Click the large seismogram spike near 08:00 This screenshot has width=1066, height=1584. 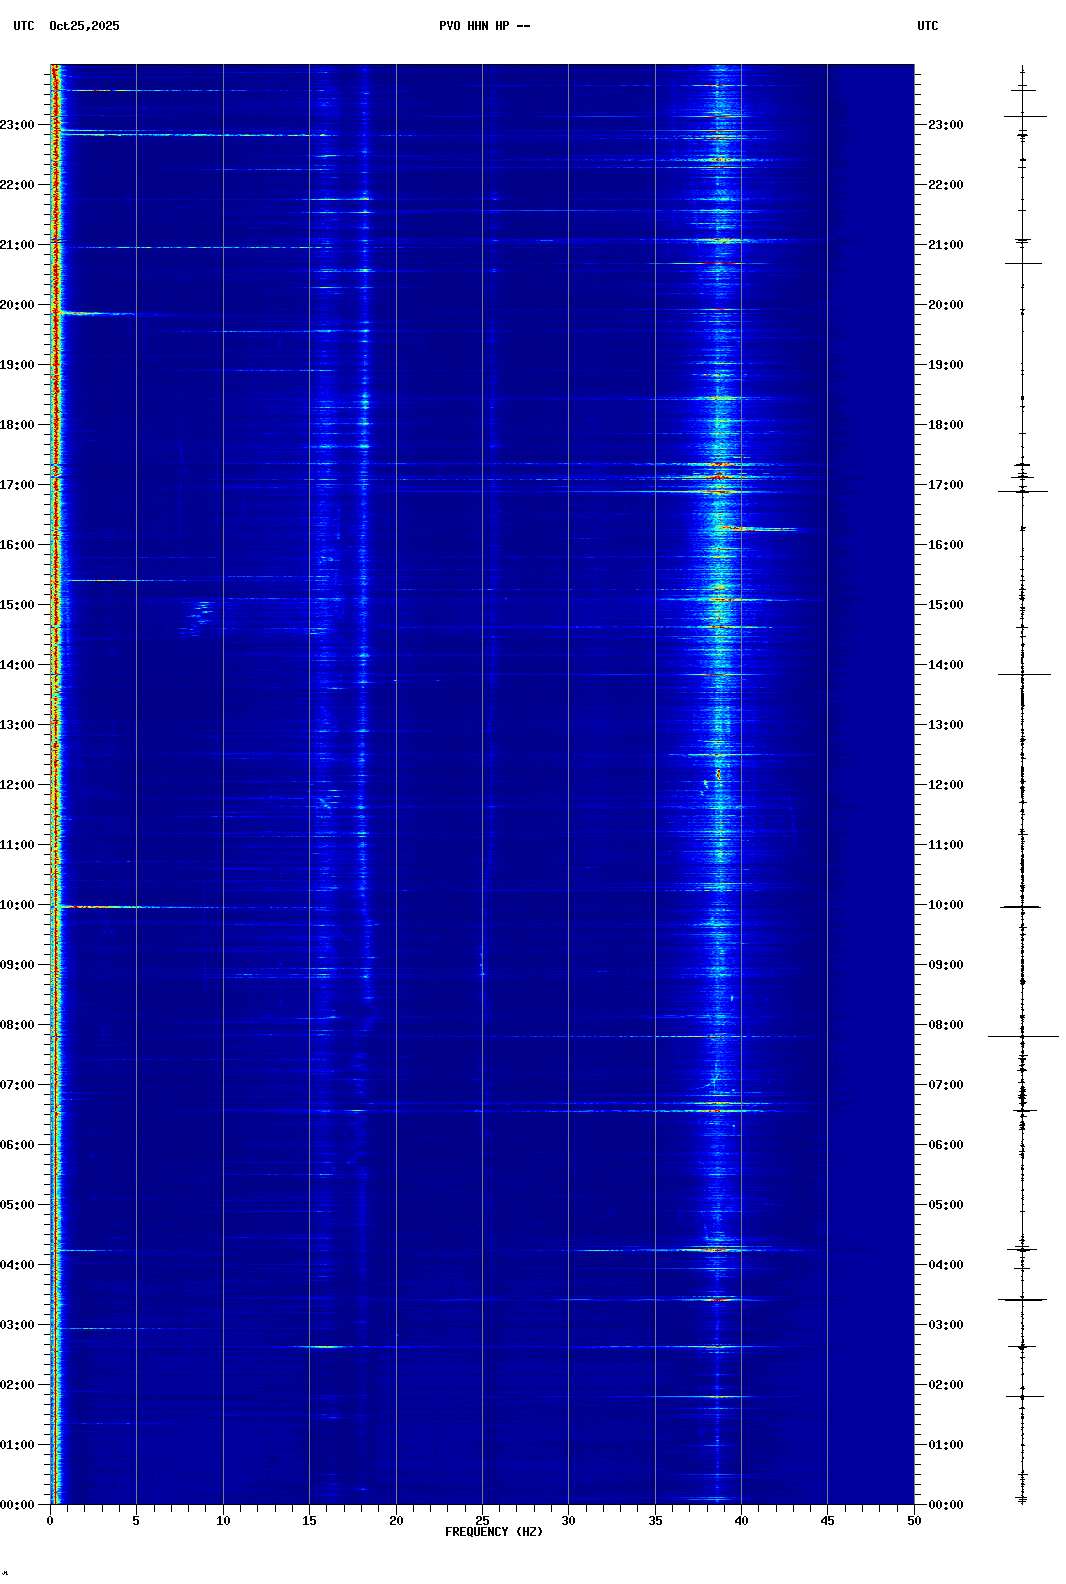1022,1037
